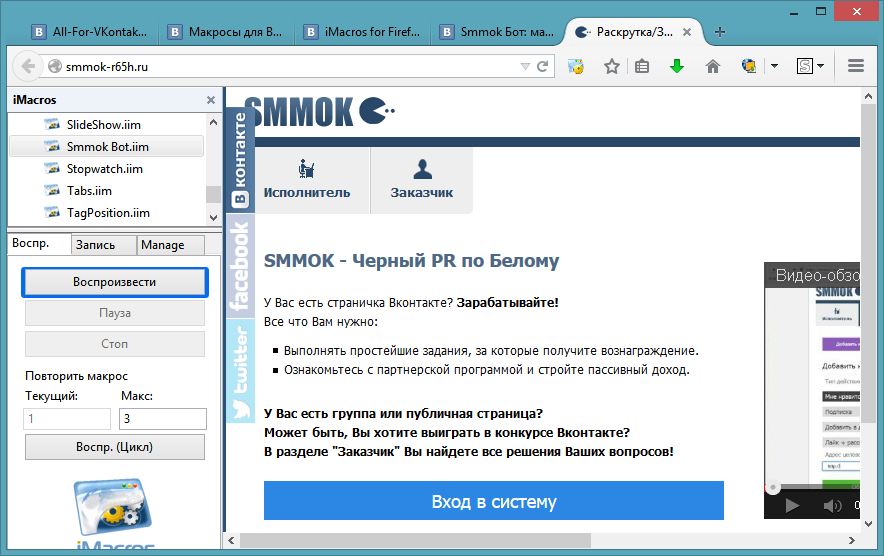Image resolution: width=884 pixels, height=556 pixels.
Task: Click the Стоп button
Action: (x=114, y=344)
